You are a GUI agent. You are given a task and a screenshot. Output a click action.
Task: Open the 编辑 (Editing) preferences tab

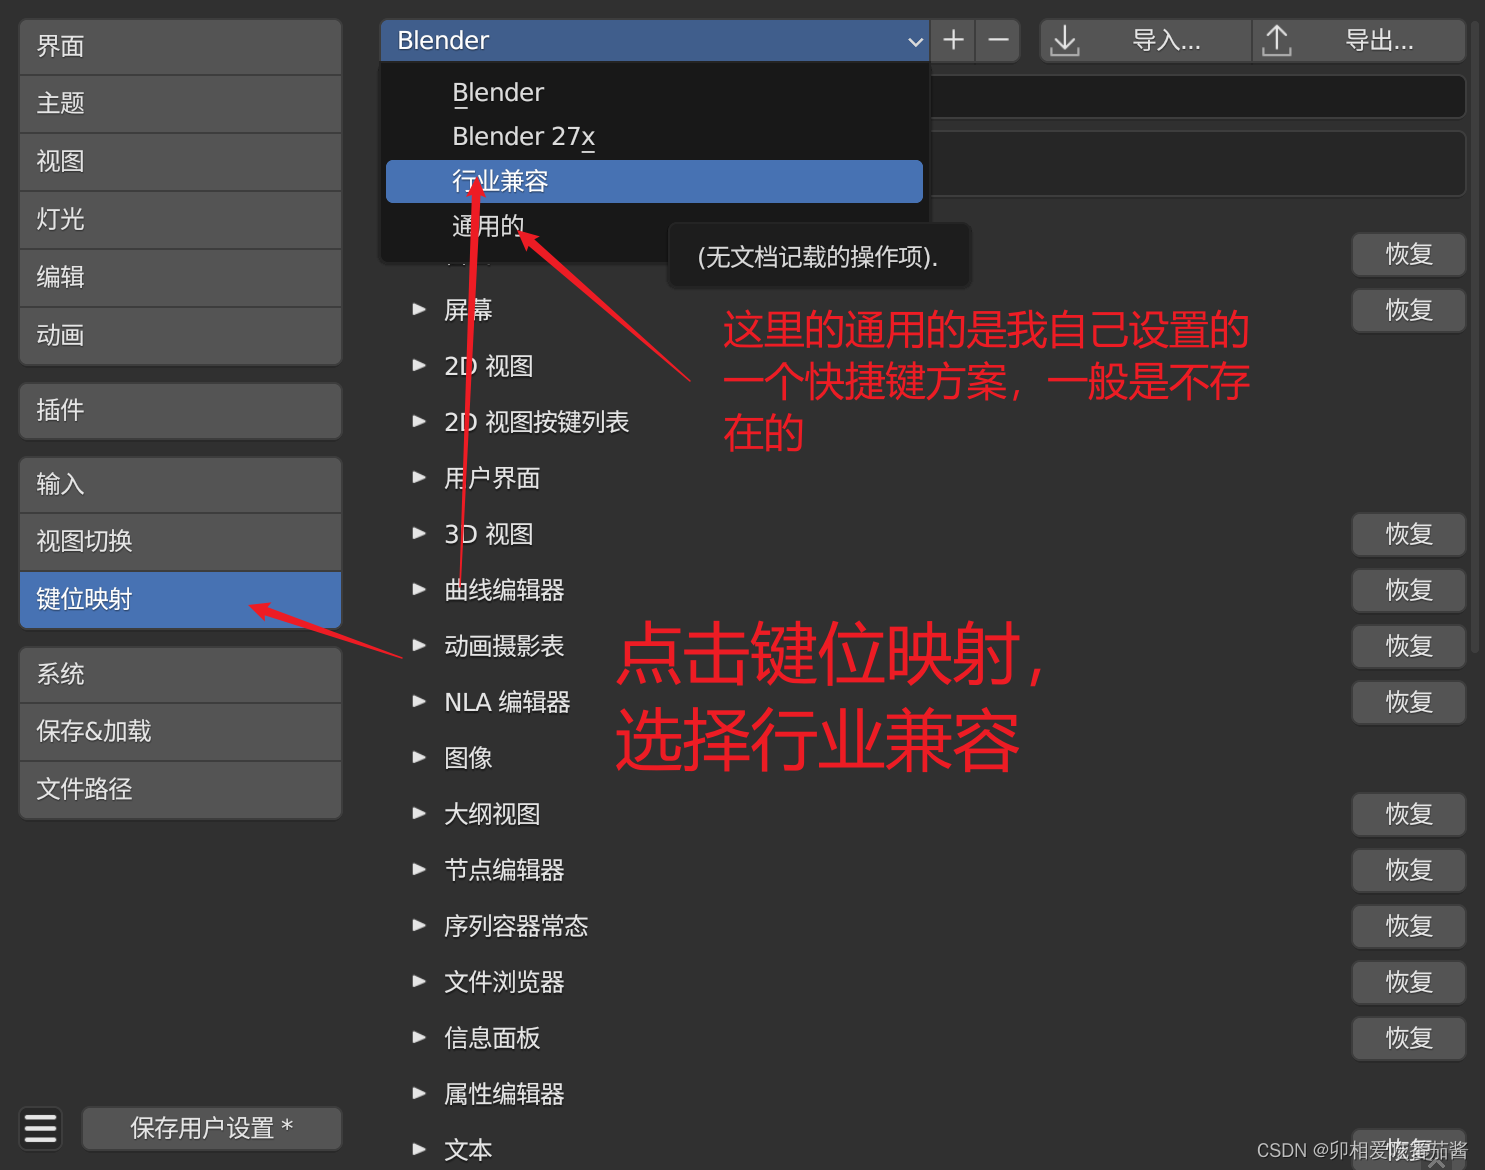pos(181,278)
